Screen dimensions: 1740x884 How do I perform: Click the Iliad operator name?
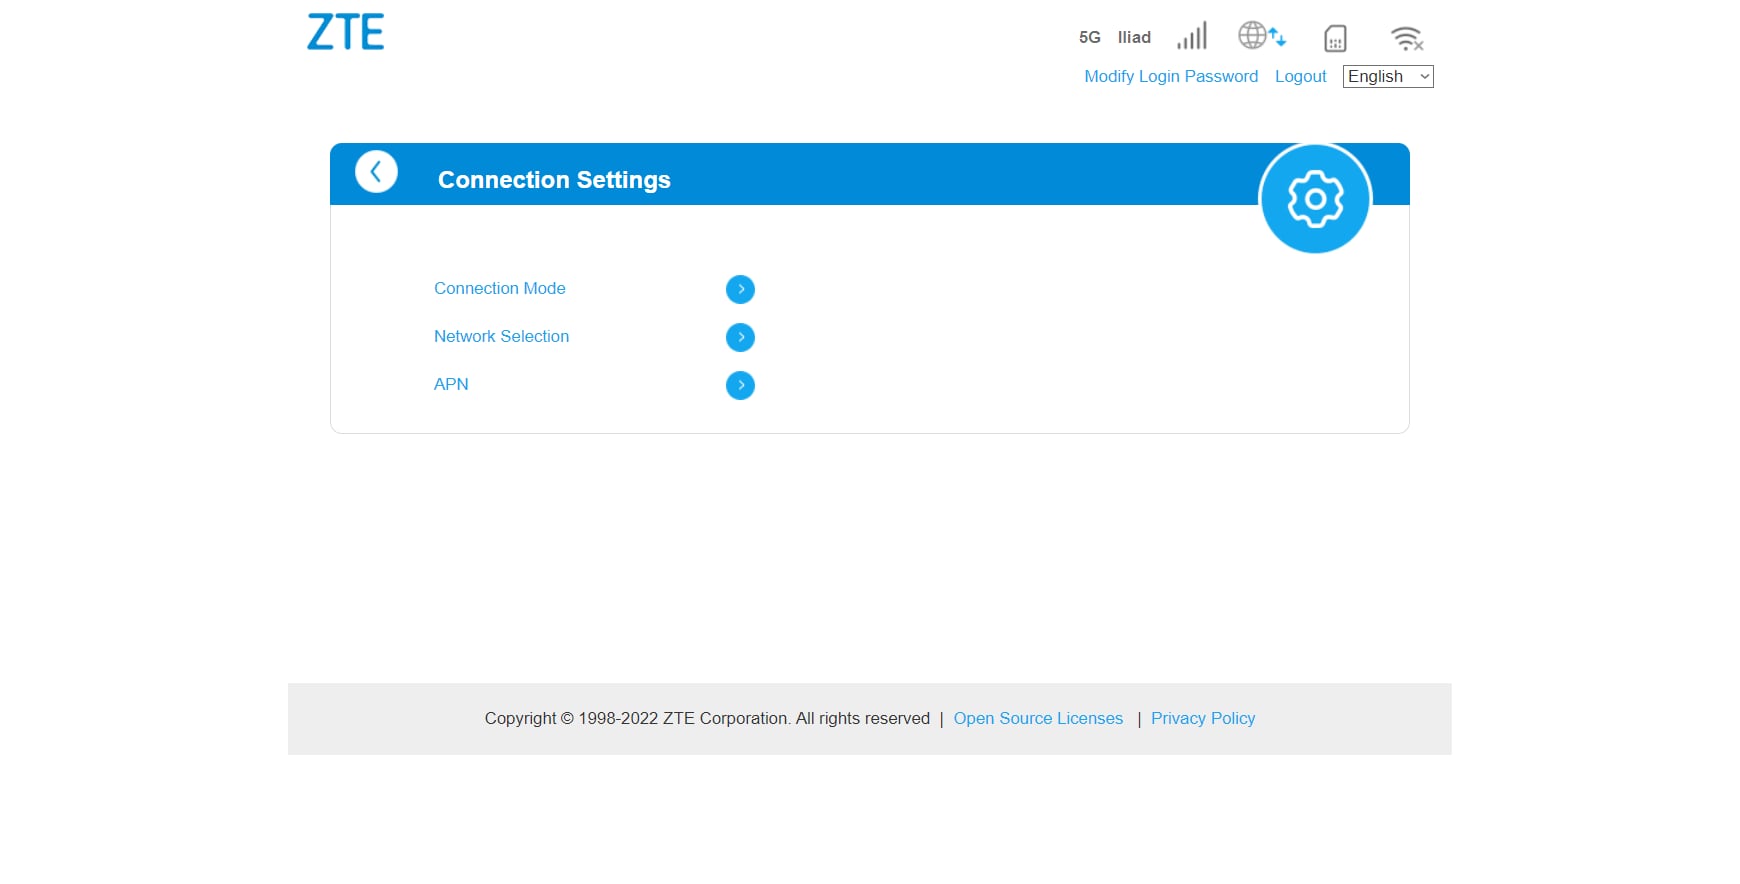pos(1134,37)
